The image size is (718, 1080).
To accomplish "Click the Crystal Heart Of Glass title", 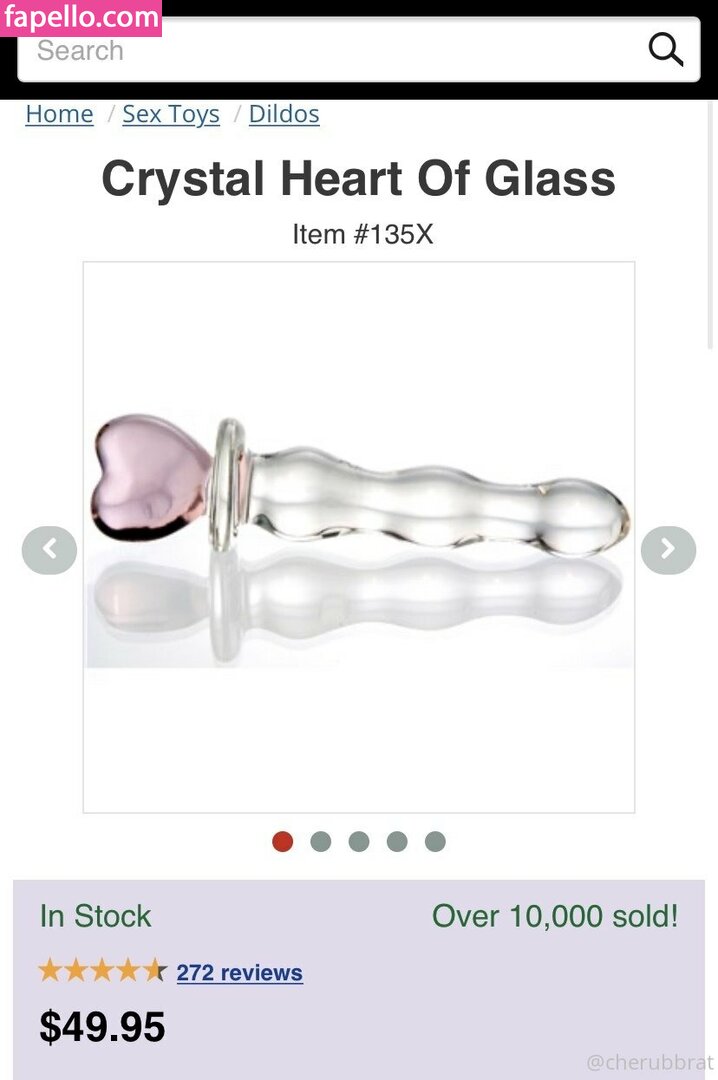I will (358, 178).
